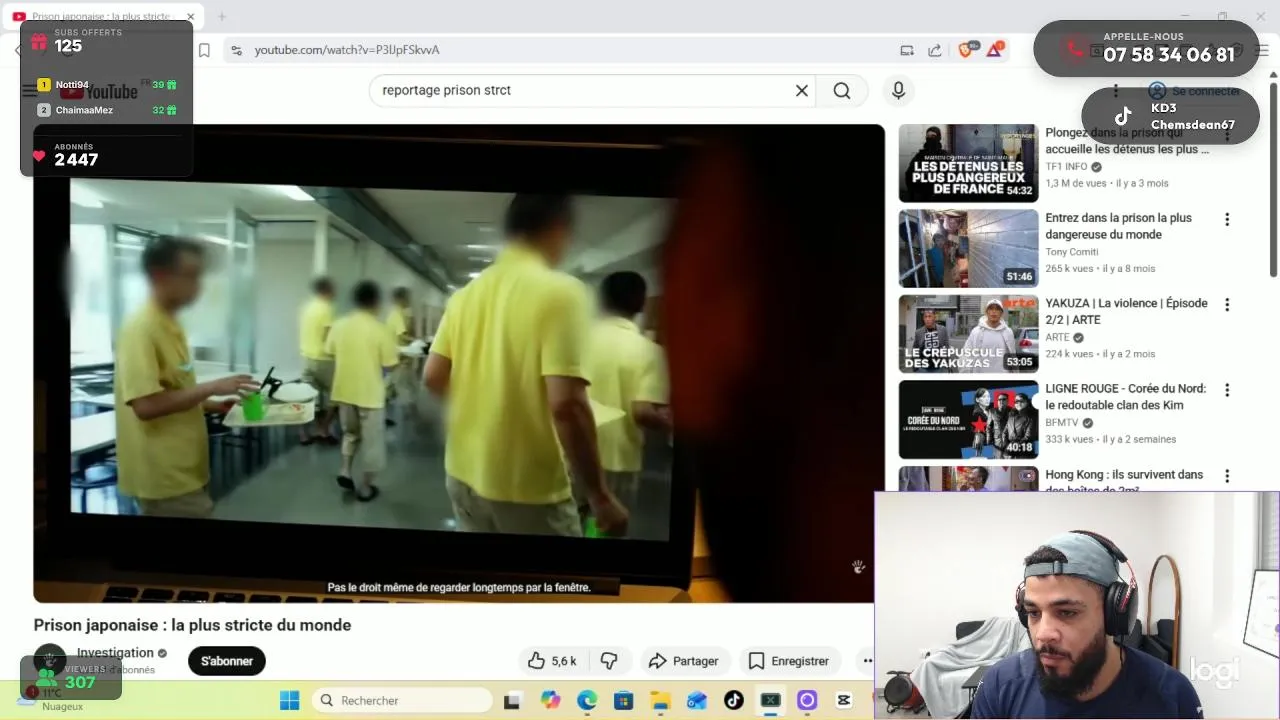The width and height of the screenshot is (1280, 720).
Task: Open title Hong Kong : ils survivent dans
Action: 1124,481
